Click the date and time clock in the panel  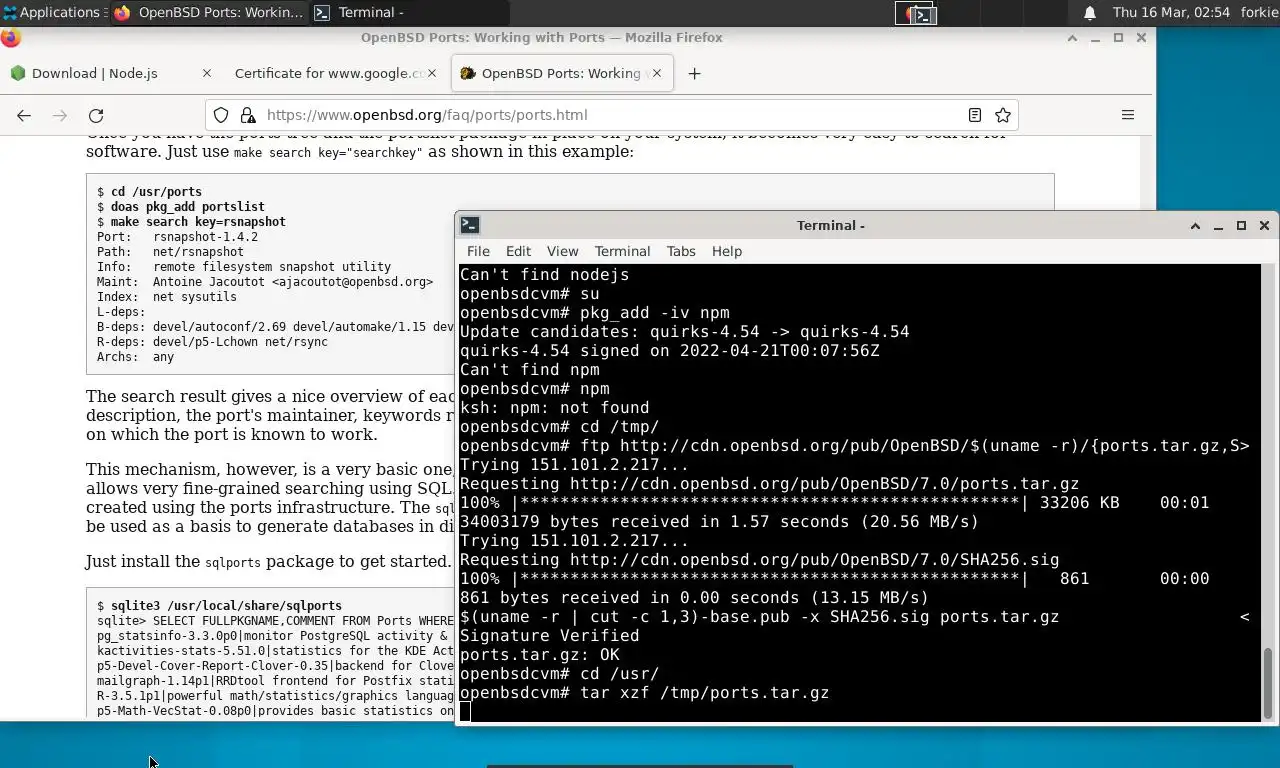pos(1171,13)
